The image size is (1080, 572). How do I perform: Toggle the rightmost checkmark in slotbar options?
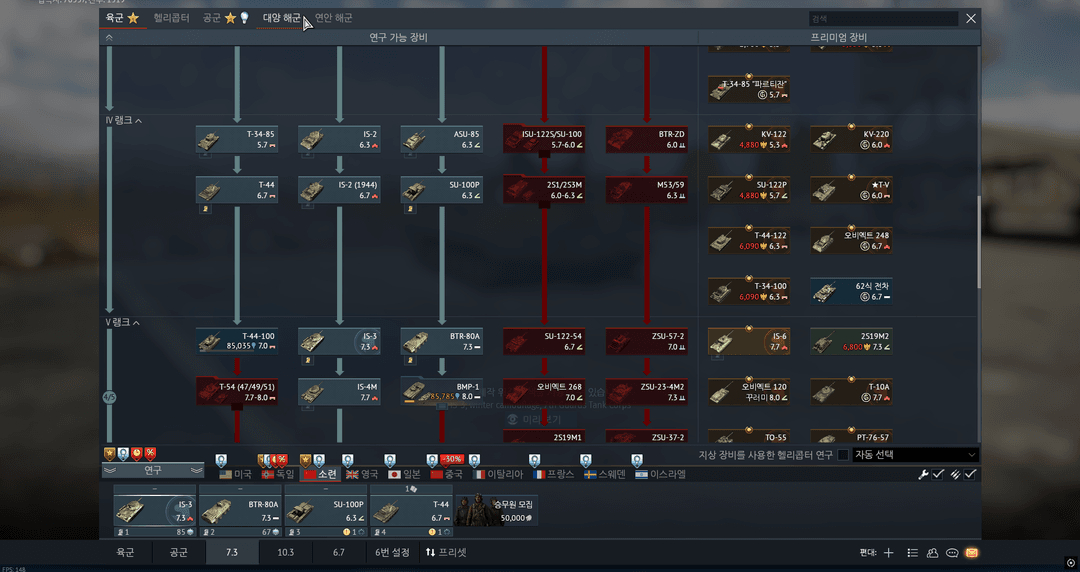(970, 474)
